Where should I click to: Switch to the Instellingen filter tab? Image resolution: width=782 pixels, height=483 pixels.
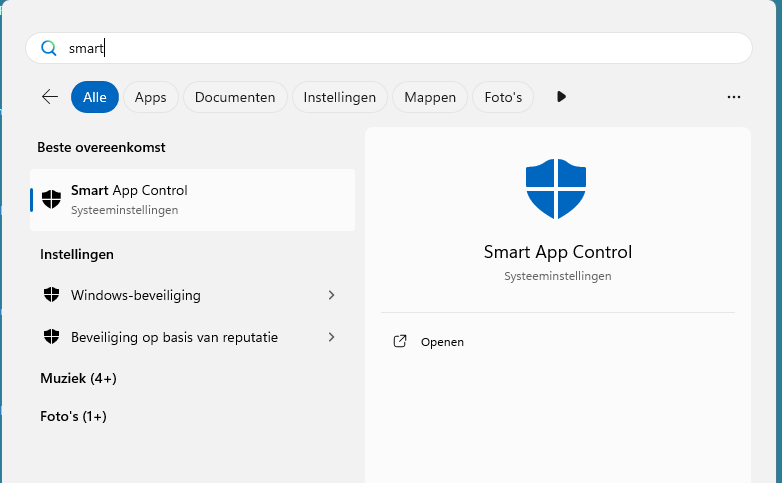pos(340,97)
